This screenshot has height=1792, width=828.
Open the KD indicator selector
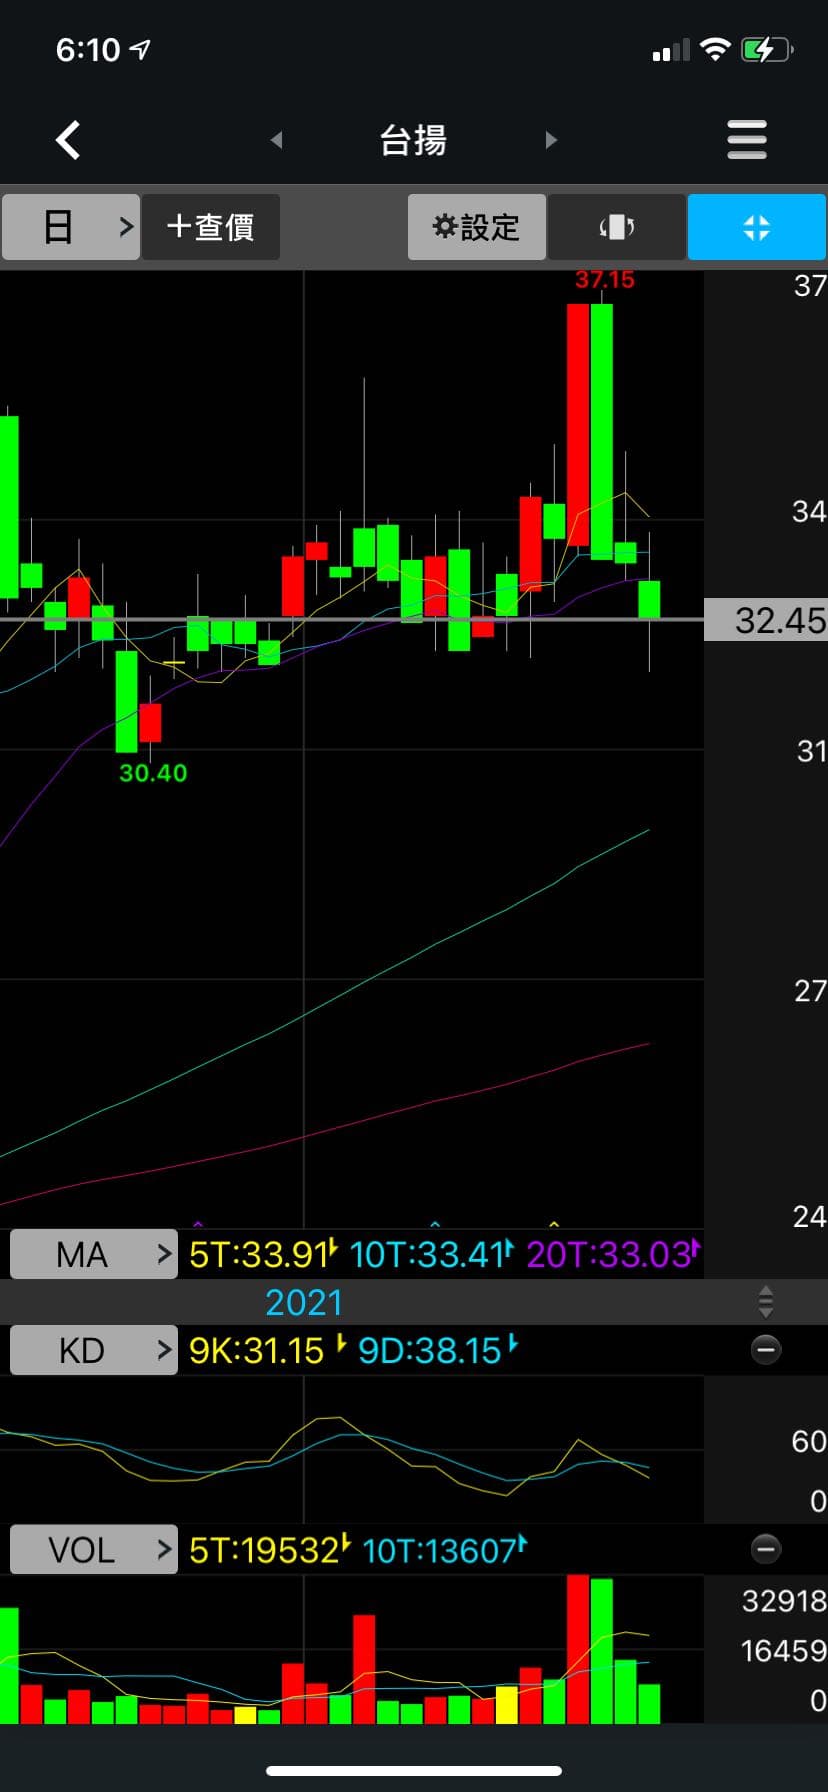[x=93, y=1350]
